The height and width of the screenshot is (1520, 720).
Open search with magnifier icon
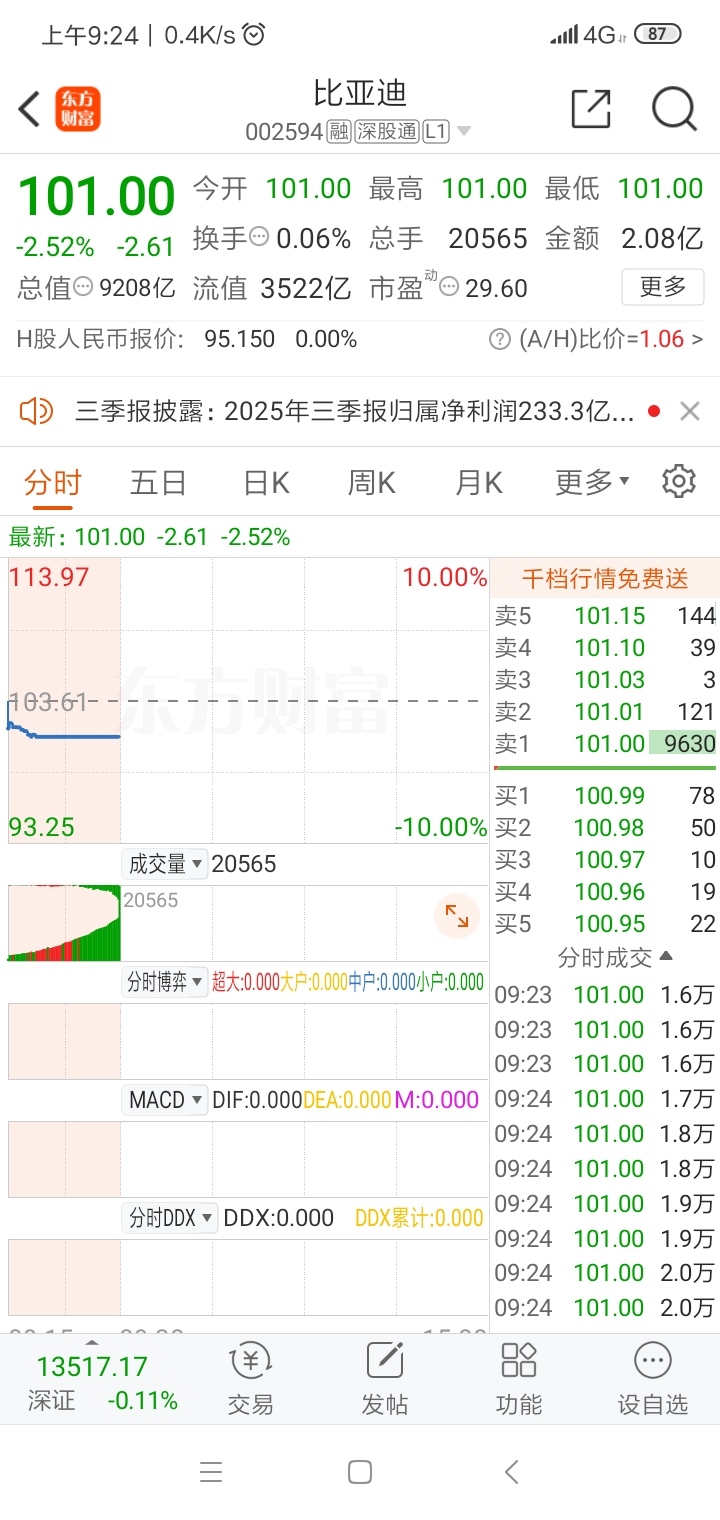674,109
